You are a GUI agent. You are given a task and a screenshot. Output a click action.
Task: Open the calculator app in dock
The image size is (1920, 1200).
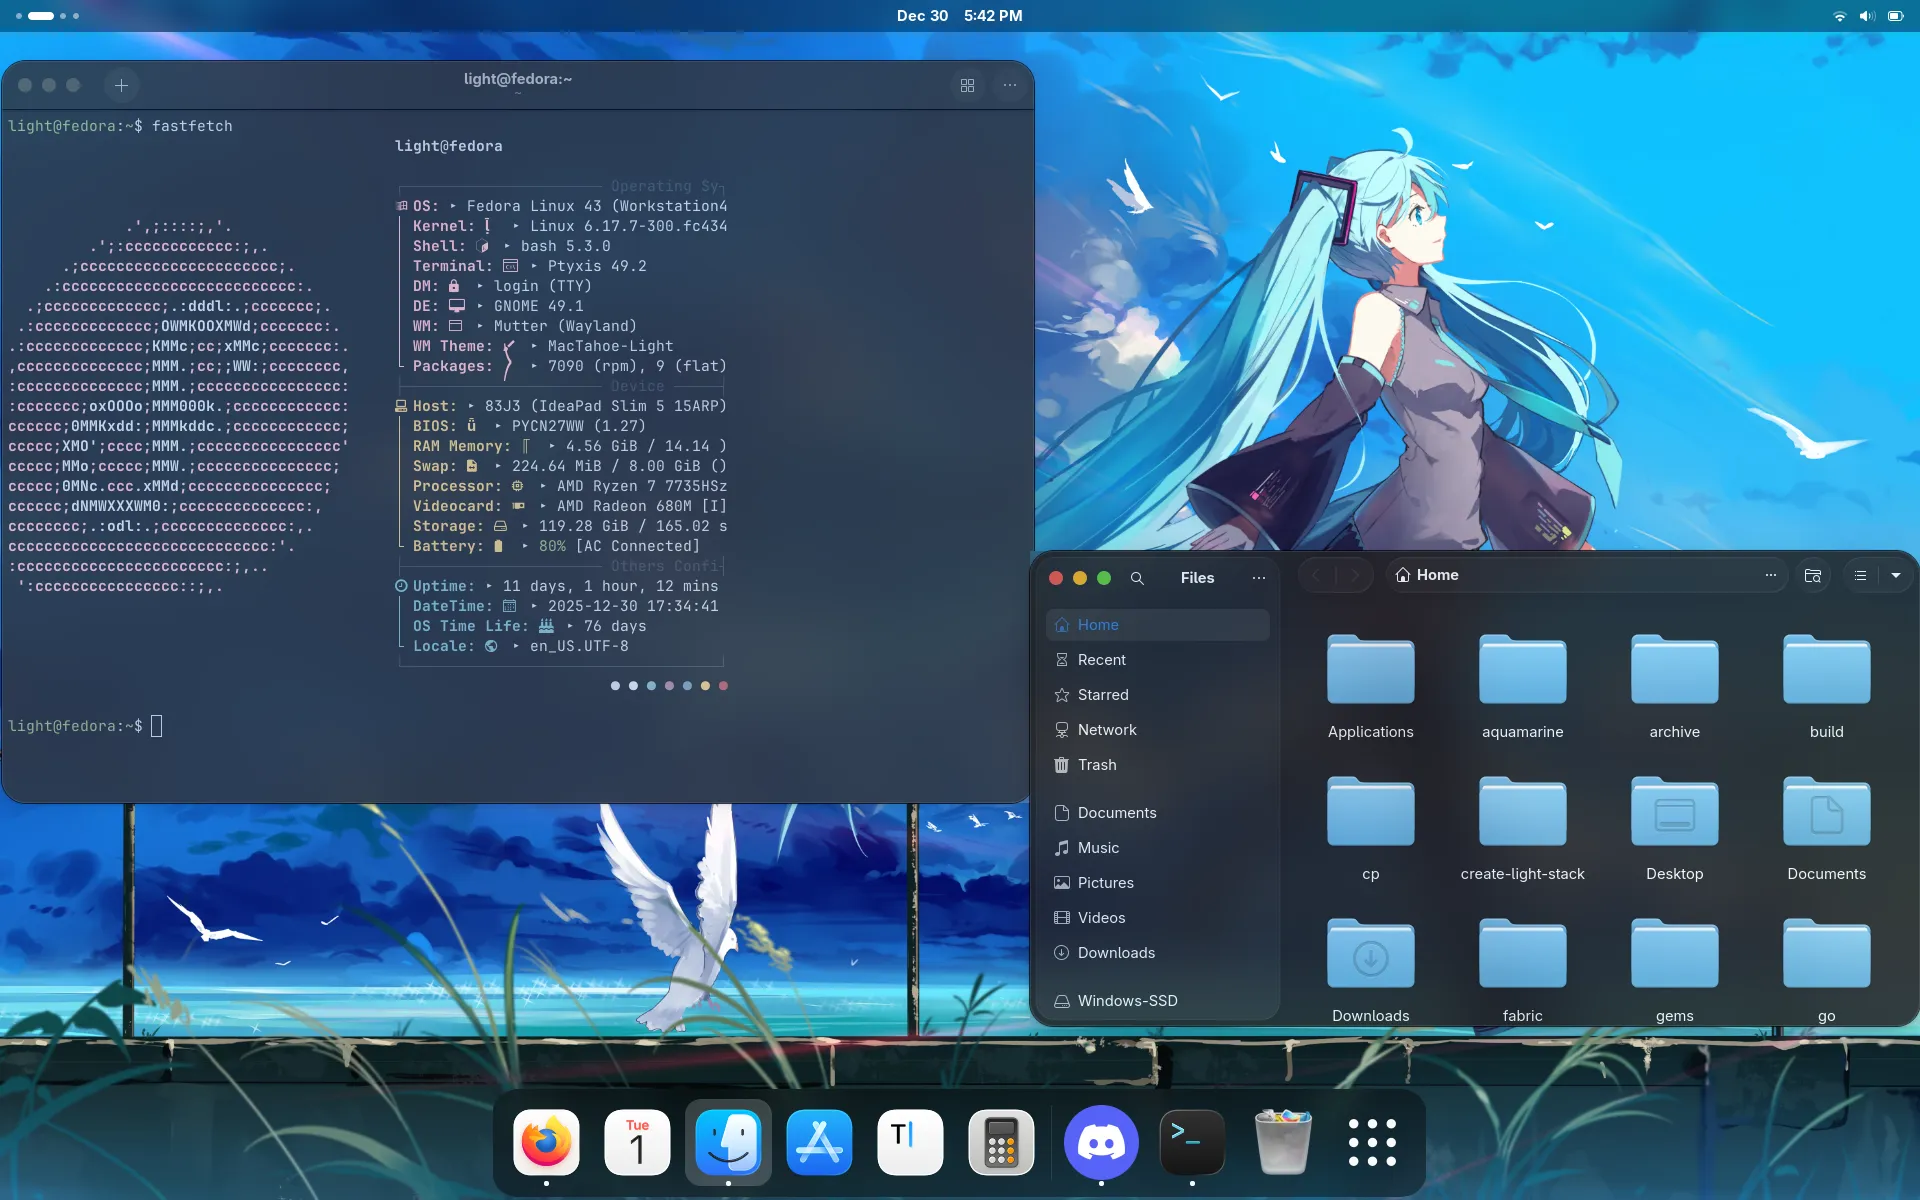(1001, 1142)
